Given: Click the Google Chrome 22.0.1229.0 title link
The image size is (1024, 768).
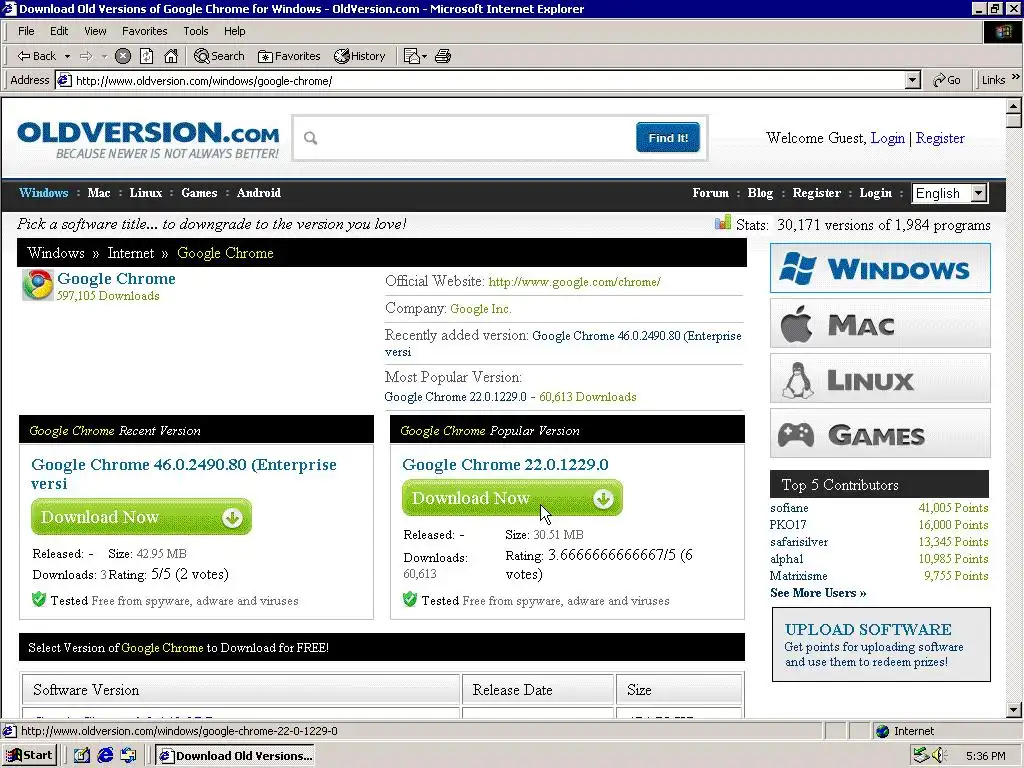Looking at the screenshot, I should (505, 464).
